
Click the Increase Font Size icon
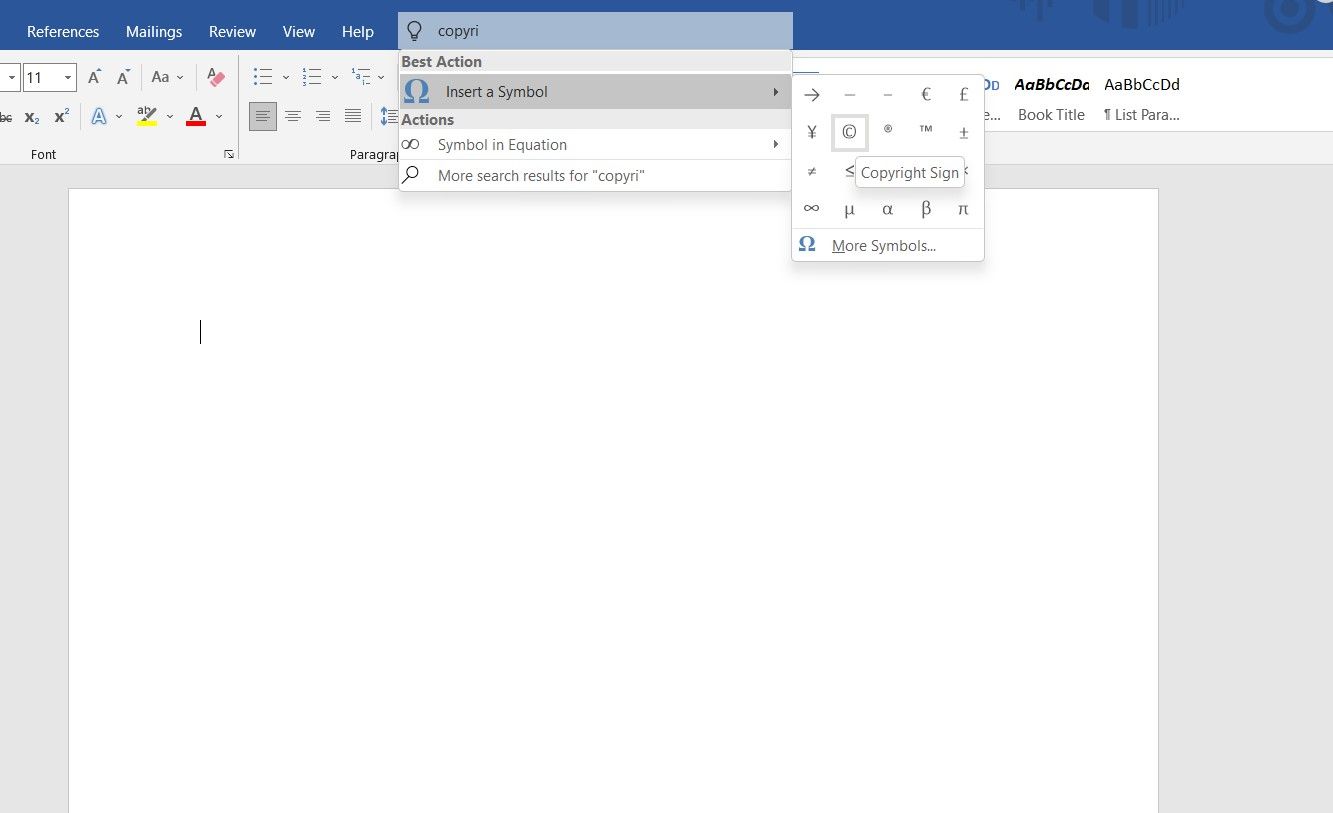(95, 77)
